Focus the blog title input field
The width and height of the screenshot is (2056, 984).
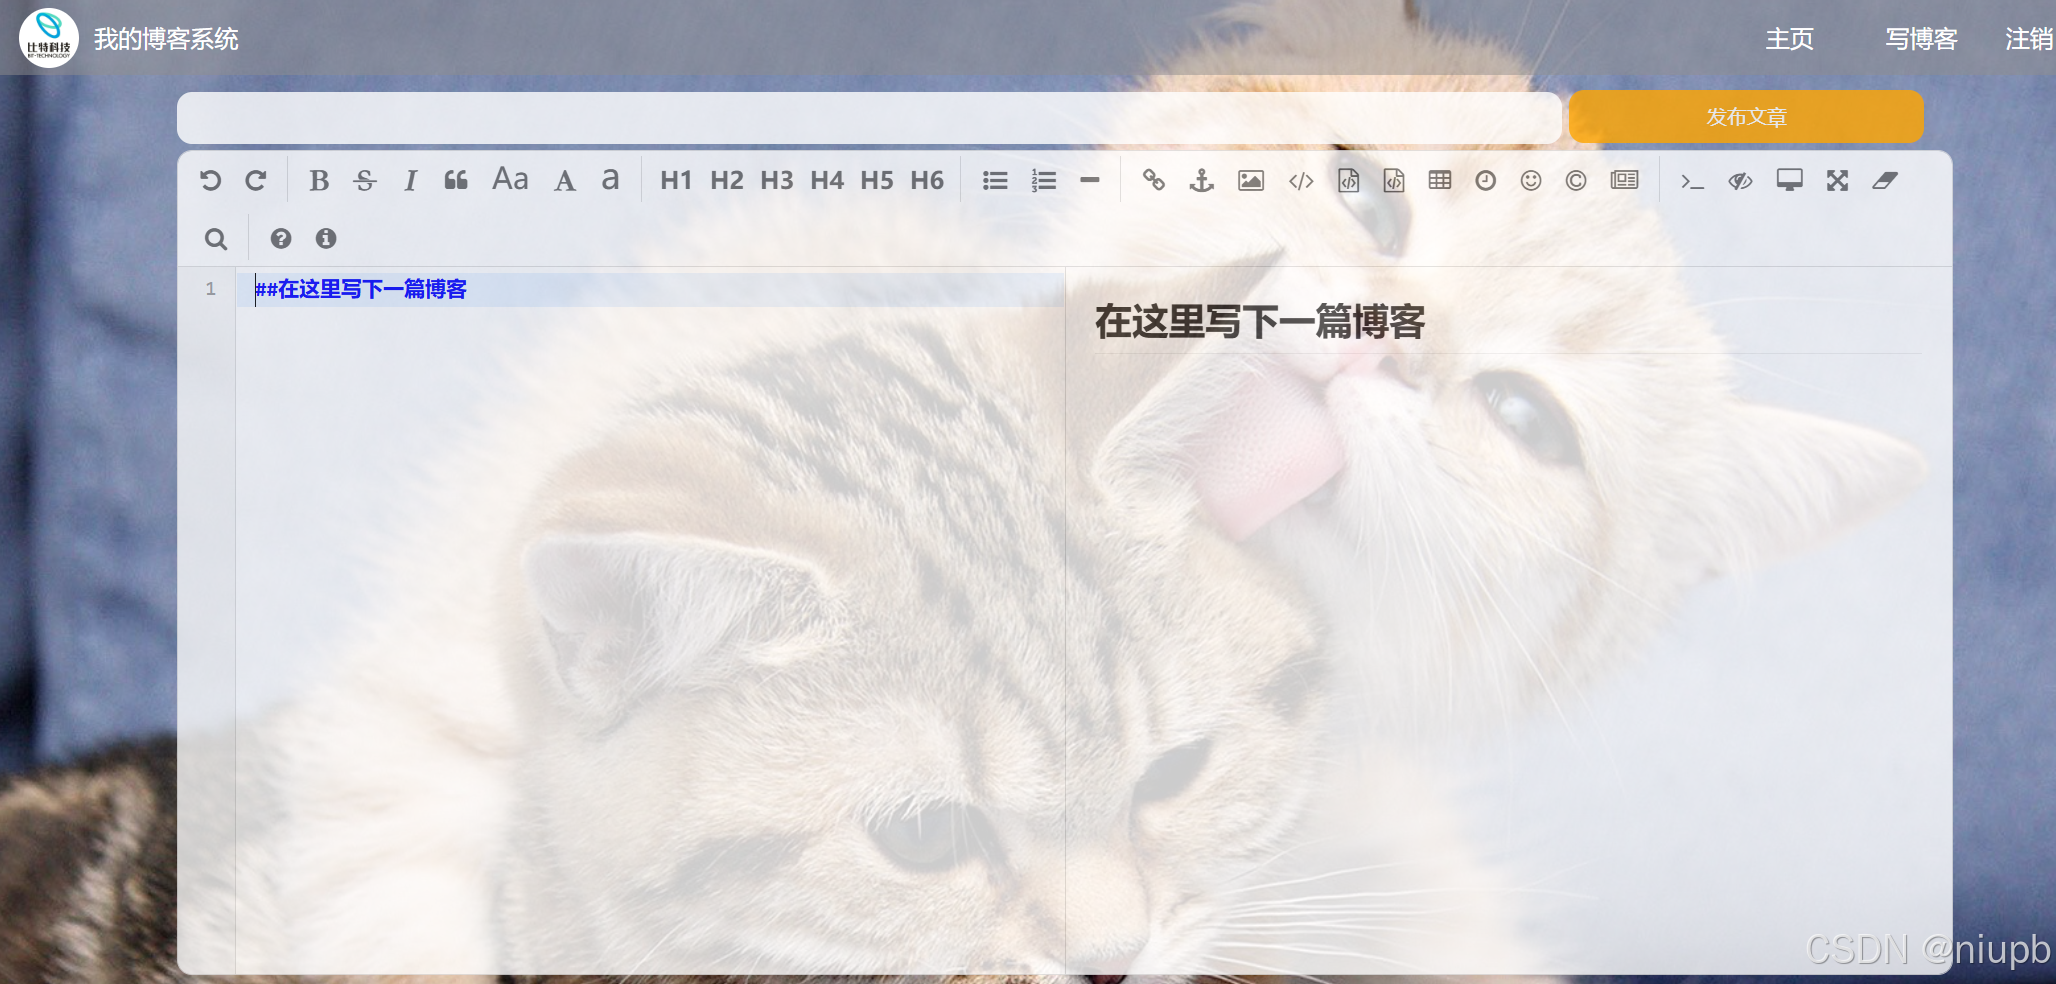click(869, 118)
